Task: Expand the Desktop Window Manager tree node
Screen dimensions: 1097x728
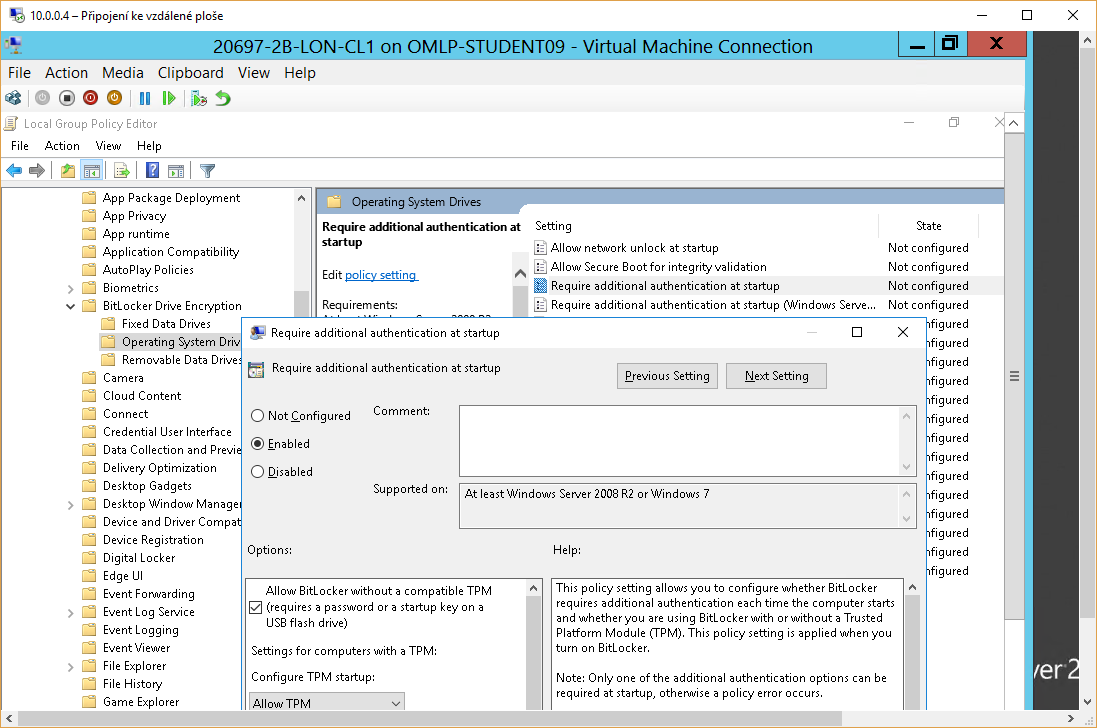Action: (71, 504)
